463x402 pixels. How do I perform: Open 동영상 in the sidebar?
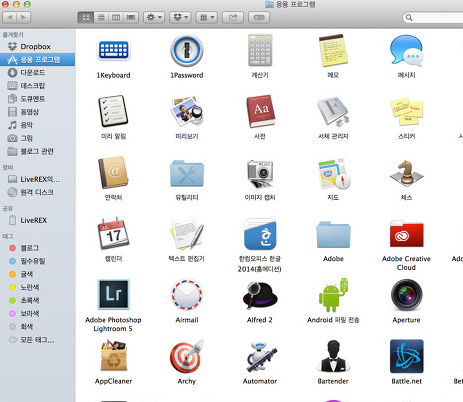37,112
